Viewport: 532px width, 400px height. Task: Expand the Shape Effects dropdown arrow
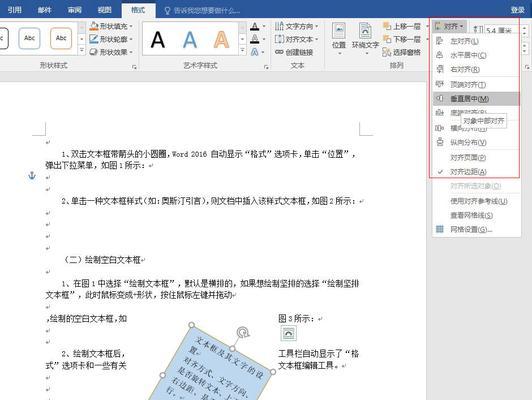pyautogui.click(x=131, y=52)
